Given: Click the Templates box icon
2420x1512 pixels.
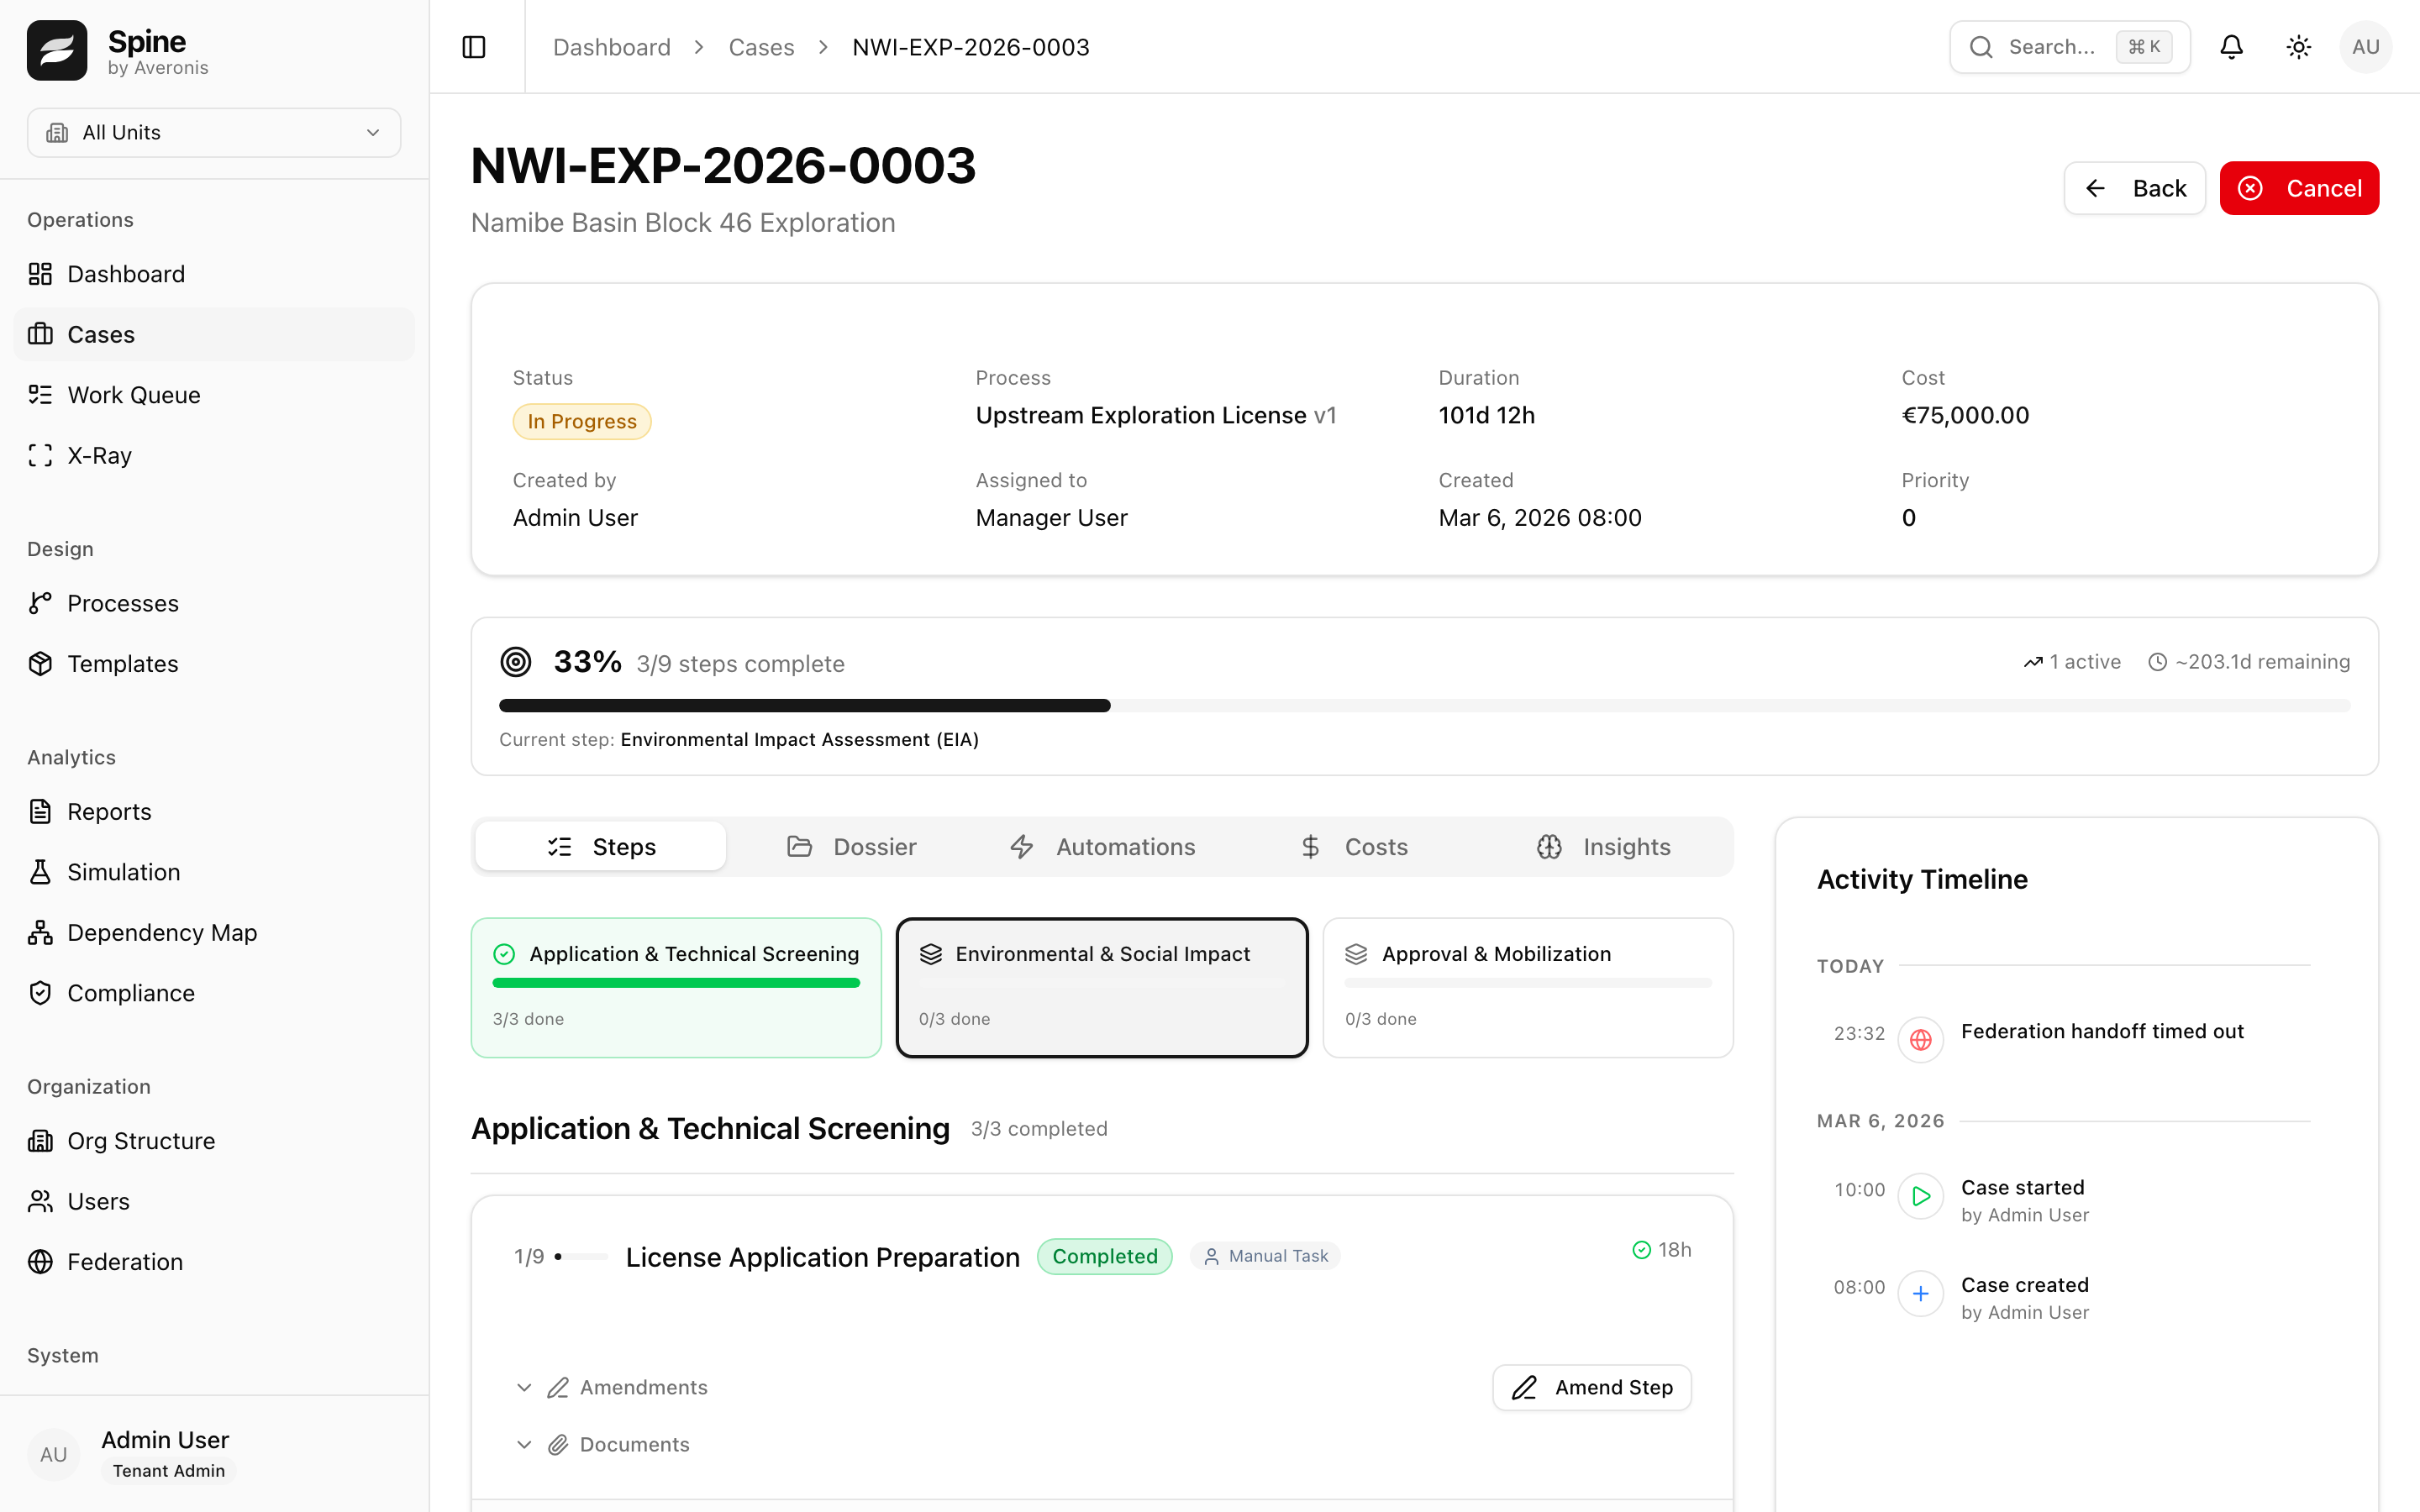Looking at the screenshot, I should pyautogui.click(x=40, y=664).
